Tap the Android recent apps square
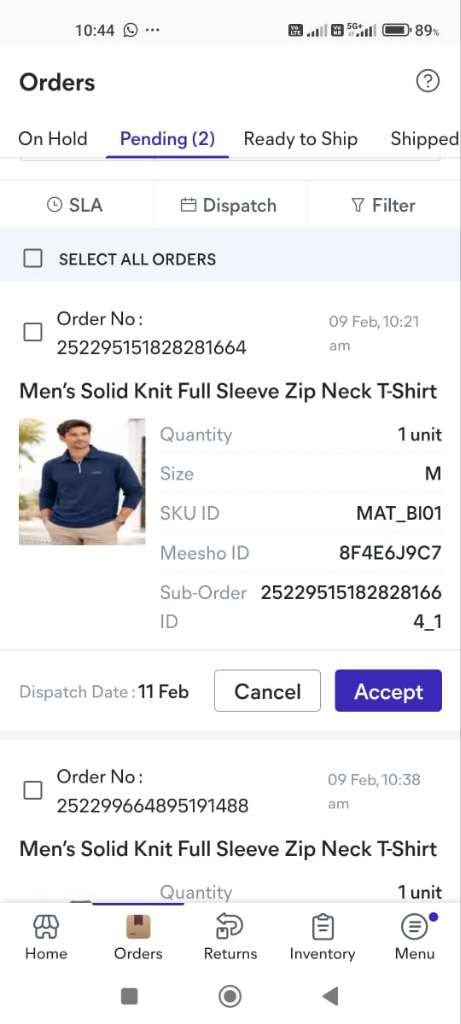The width and height of the screenshot is (461, 1024). tap(129, 996)
